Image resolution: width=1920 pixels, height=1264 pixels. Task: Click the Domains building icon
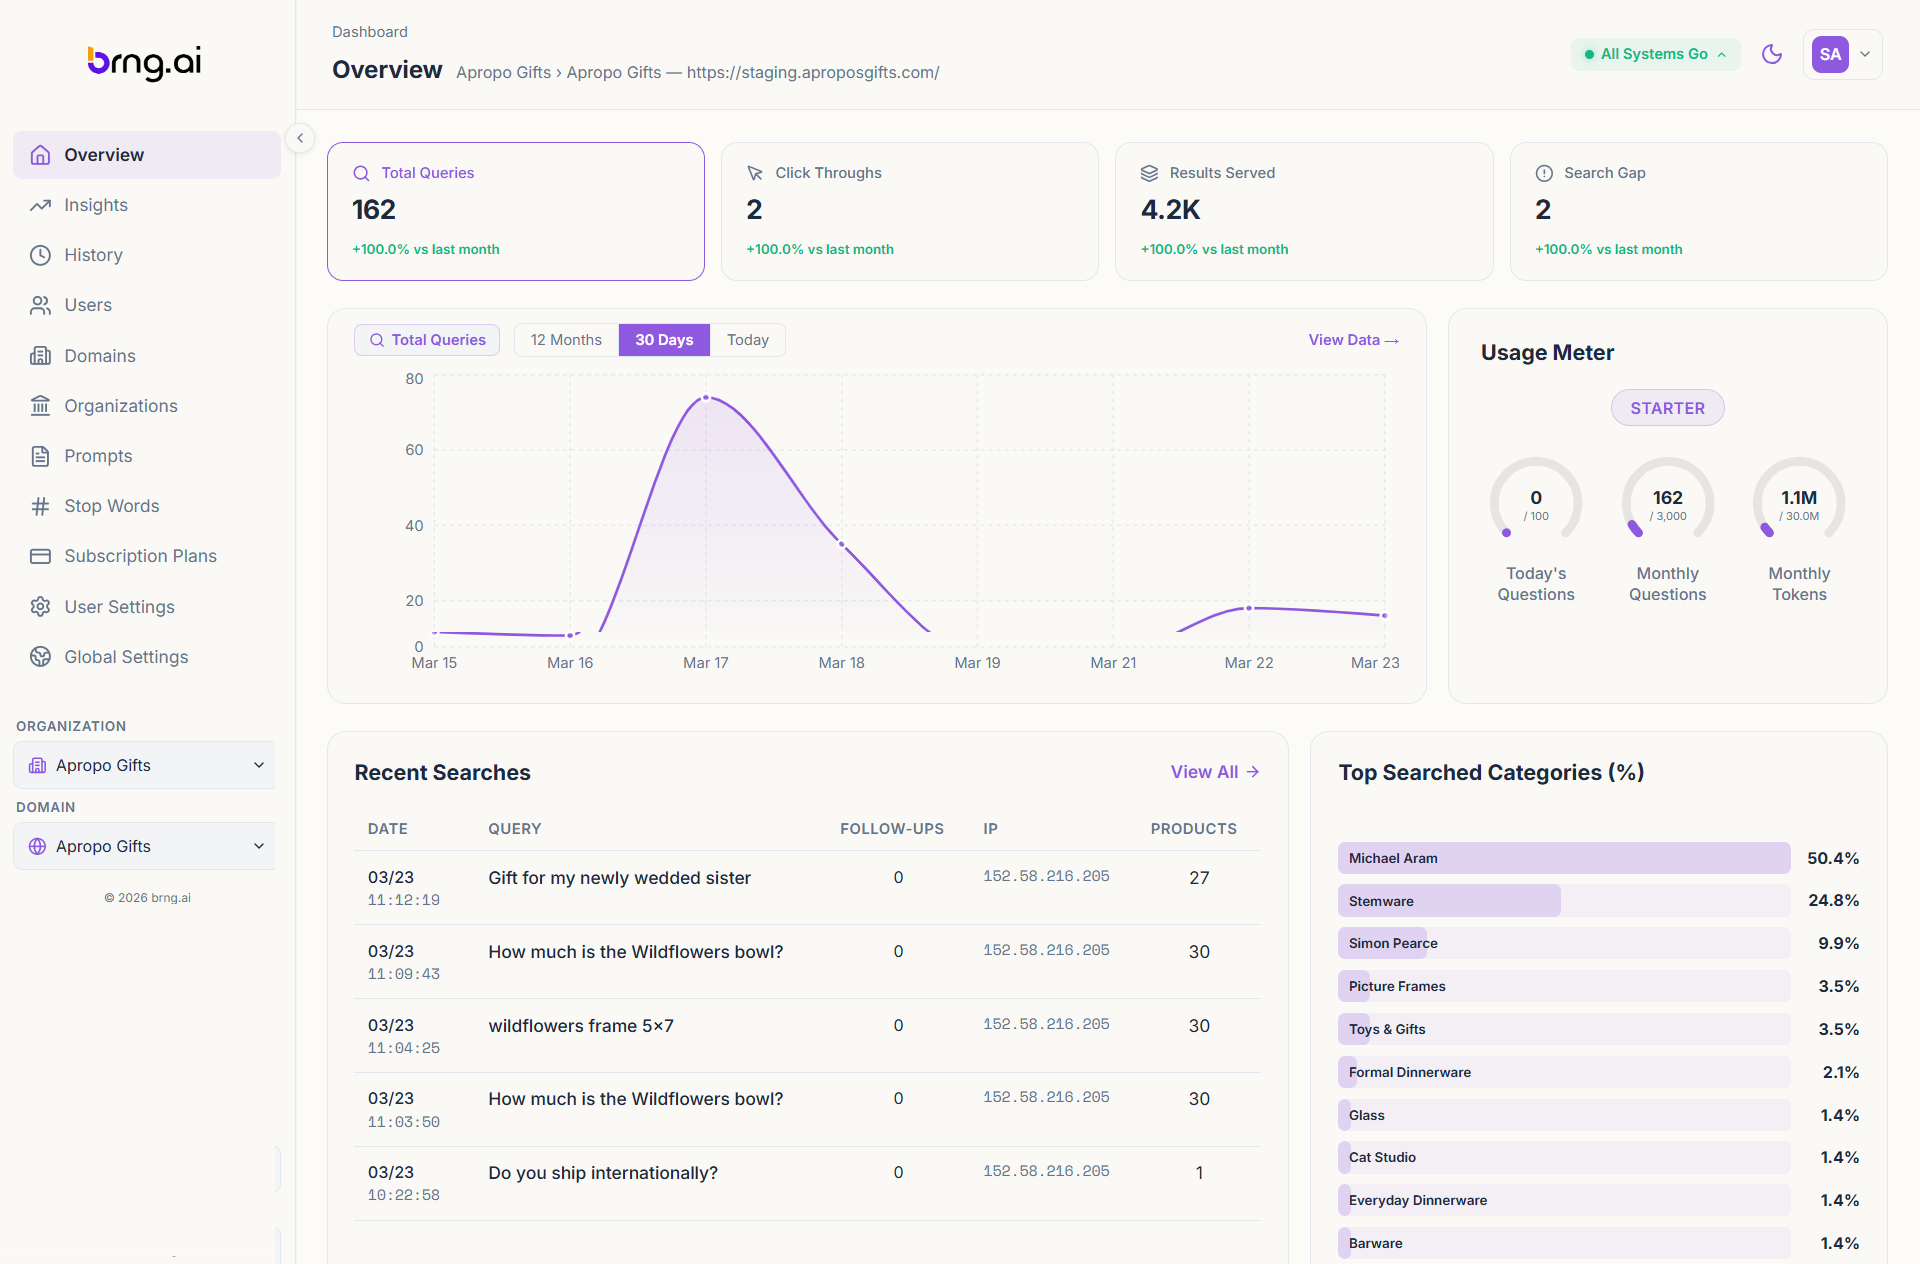(x=40, y=356)
